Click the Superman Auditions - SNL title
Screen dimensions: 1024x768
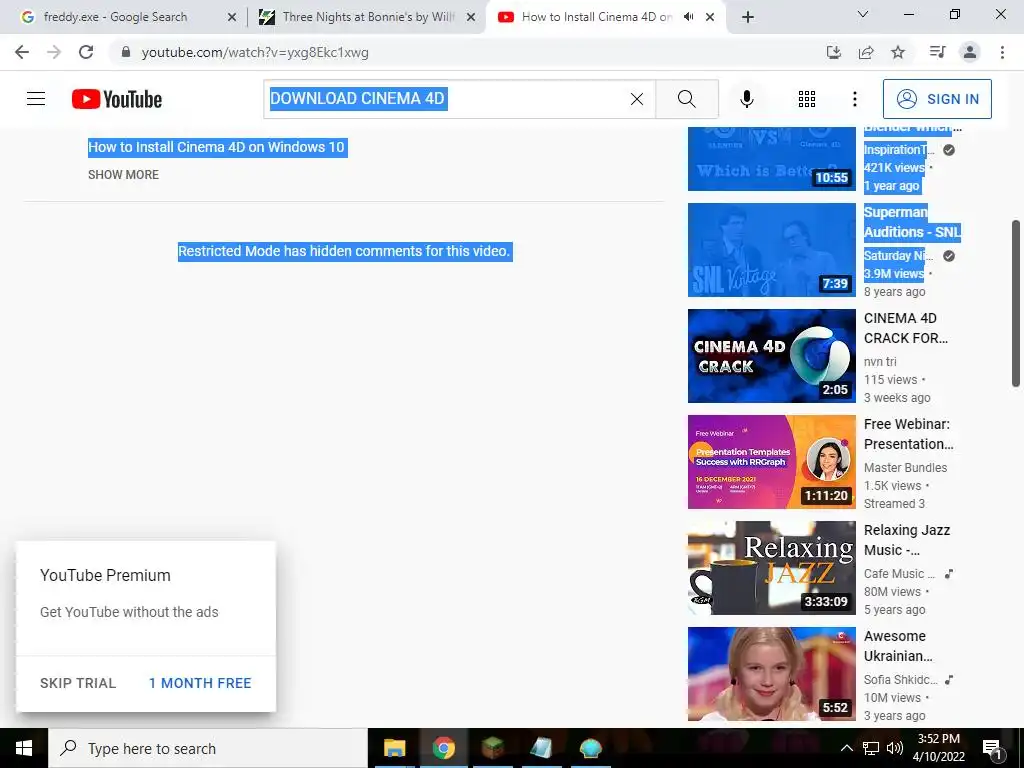912,222
